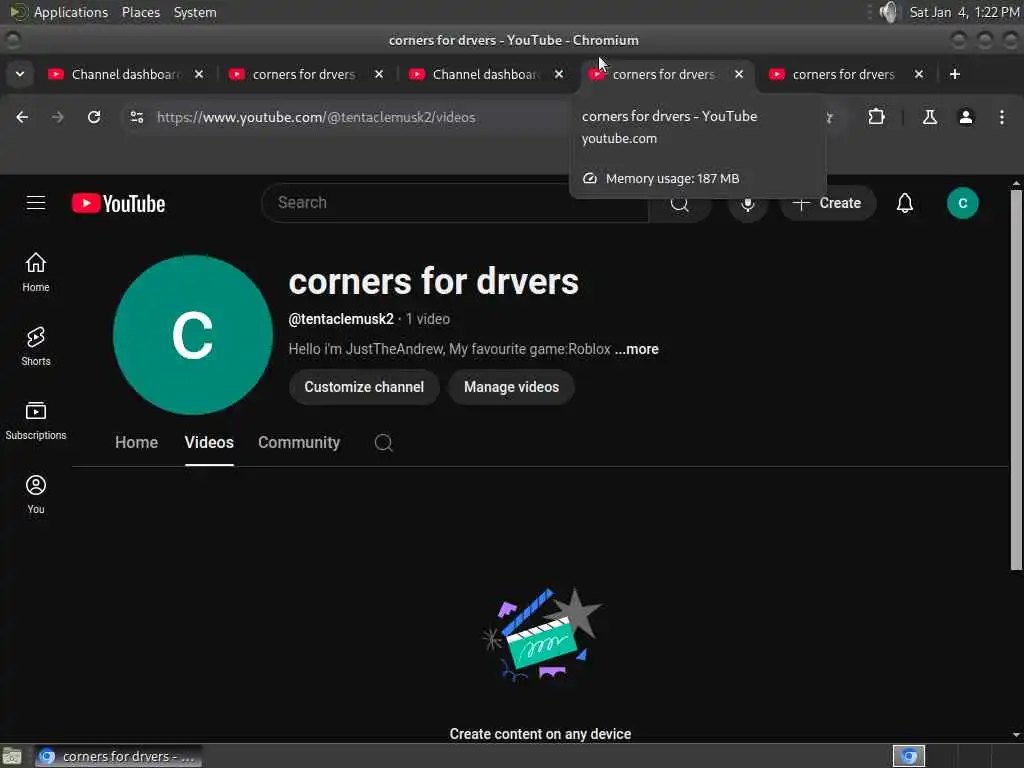Open the channel Home tab
The width and height of the screenshot is (1024, 768).
click(x=136, y=443)
